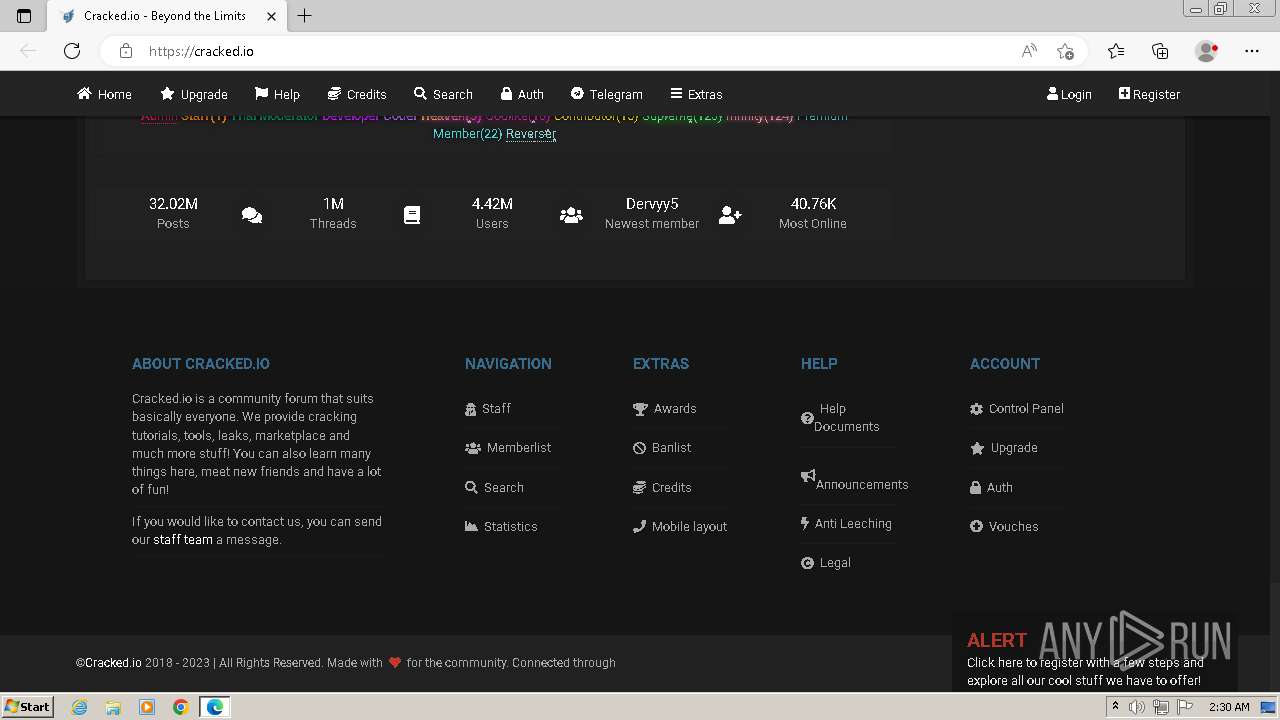Open Auth in the navbar

(x=522, y=94)
